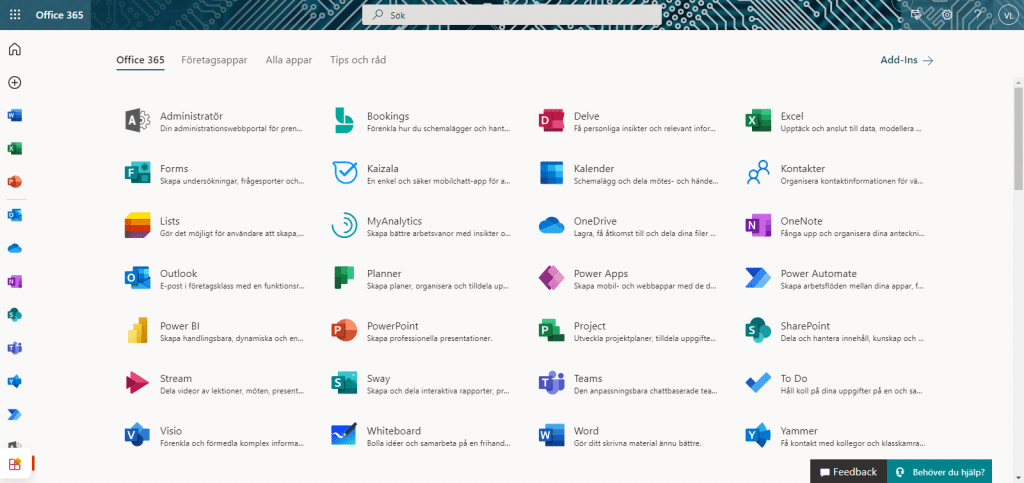Open OneNote from the apps grid
Viewport: 1024px width, 483px height.
point(758,226)
